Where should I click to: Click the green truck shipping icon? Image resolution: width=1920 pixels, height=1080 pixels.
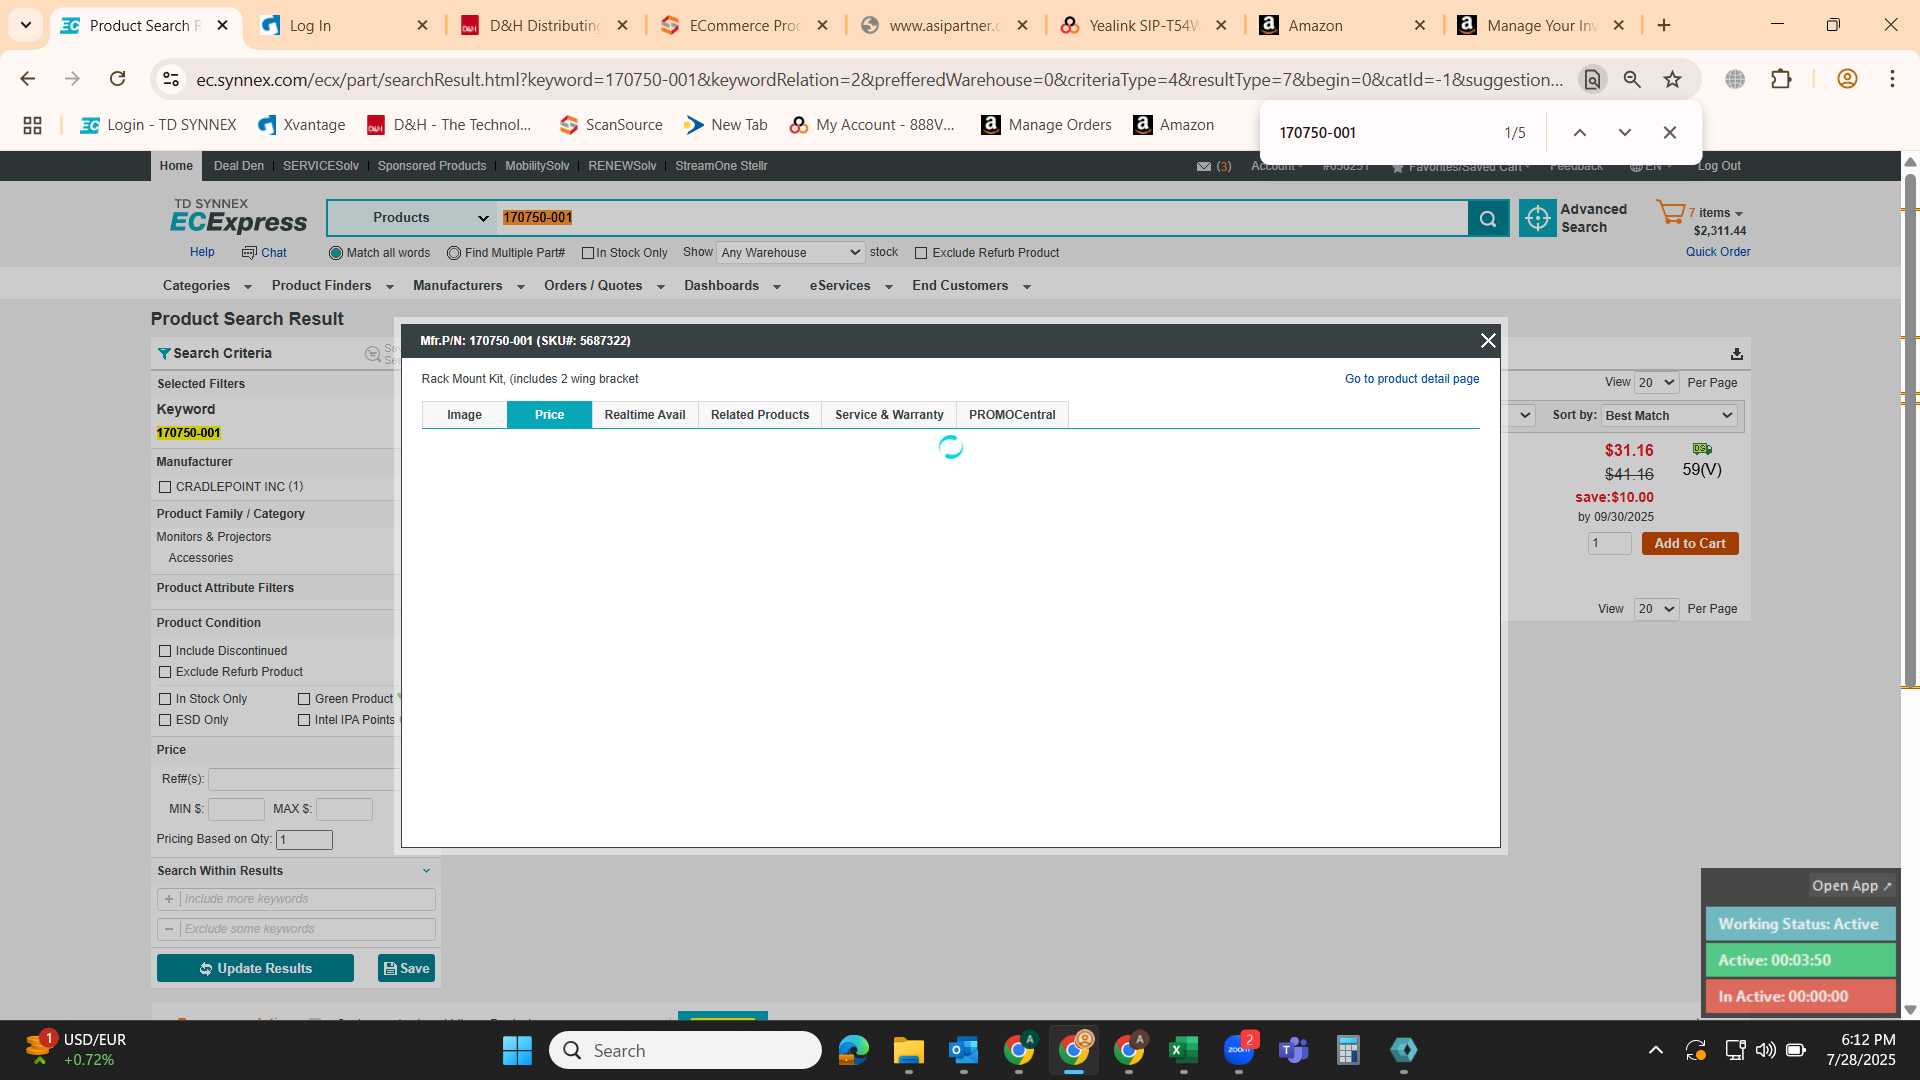click(x=1702, y=449)
